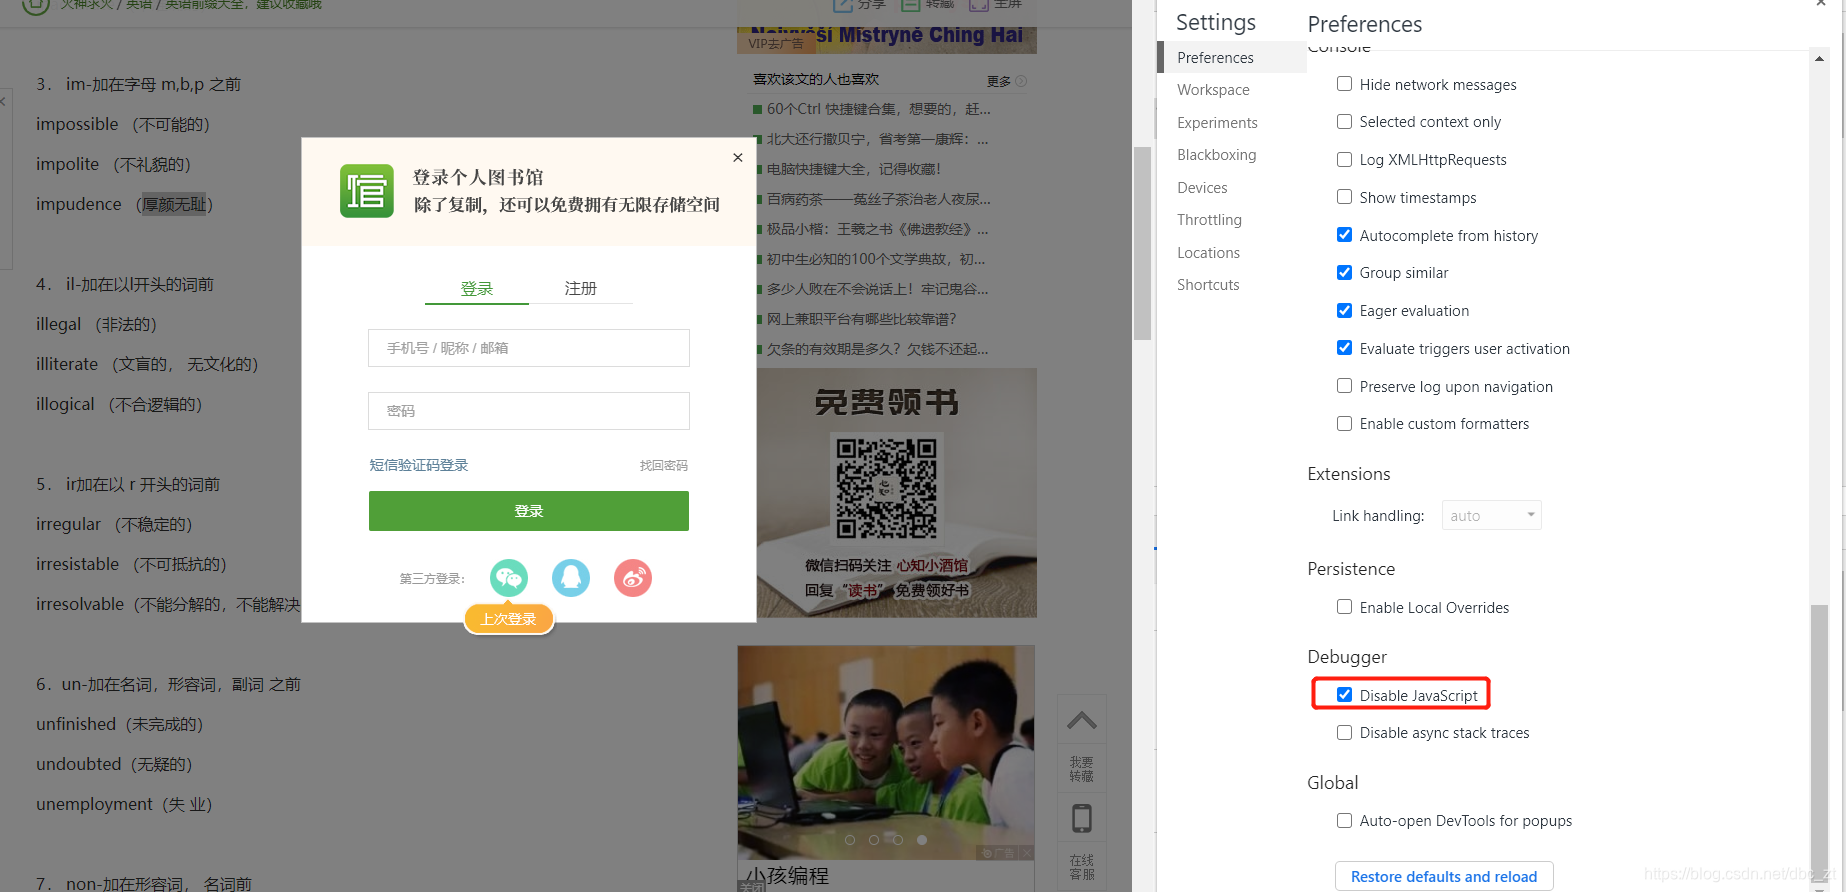
Task: Click the 更多 link in recommendations
Action: click(999, 81)
